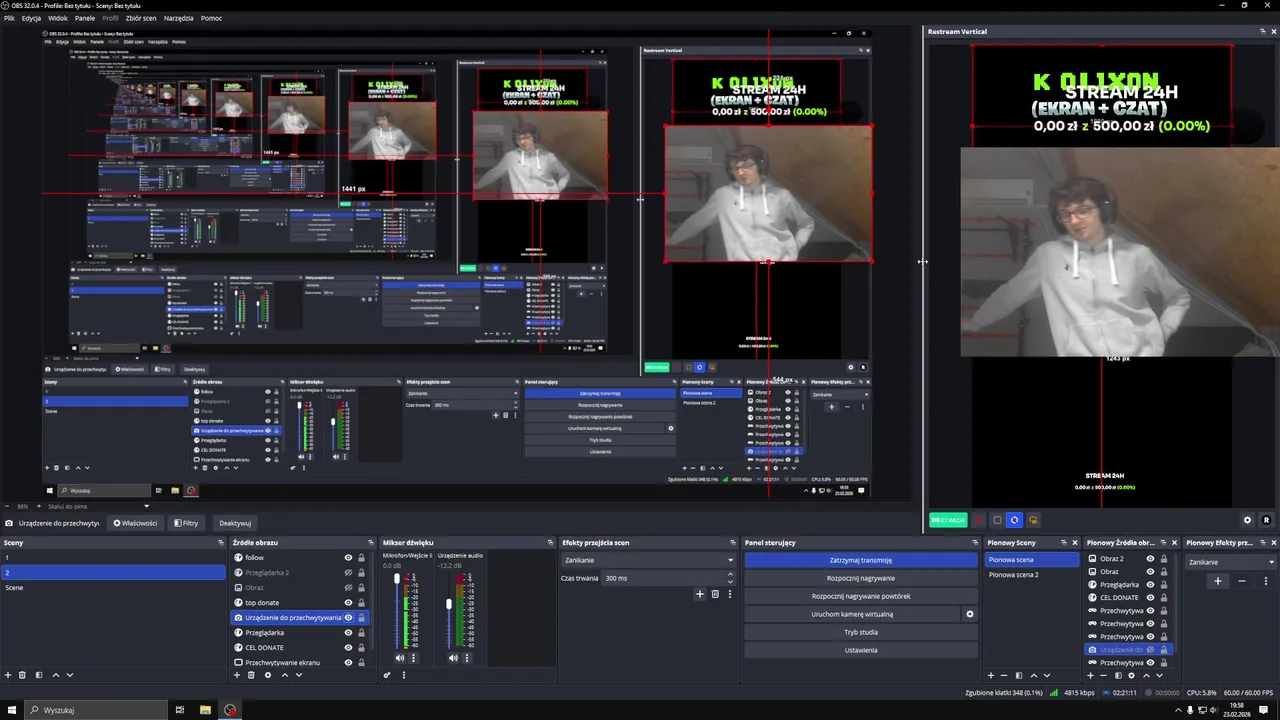
Task: Move scene down in Sceny panel
Action: pos(69,675)
